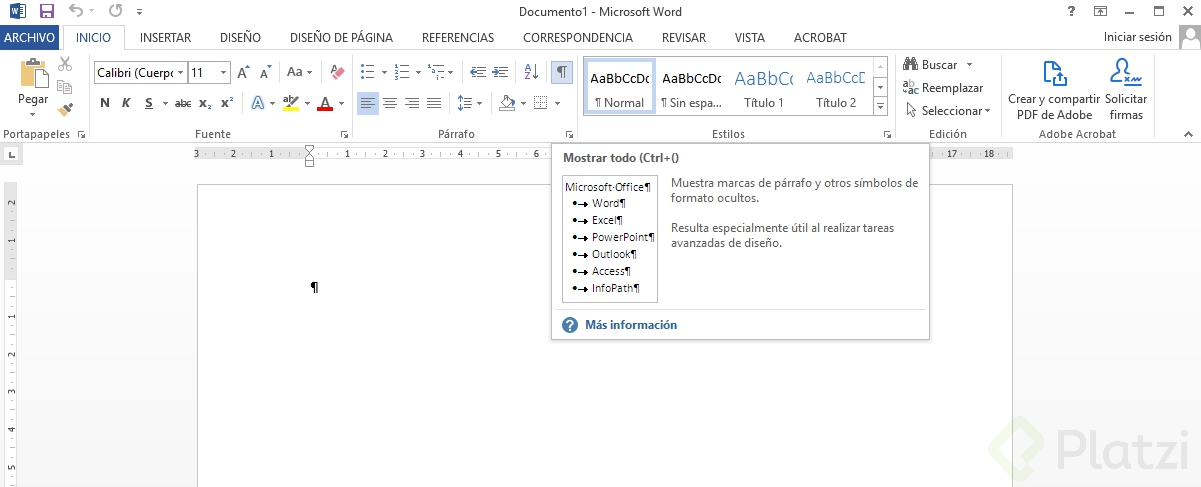The height and width of the screenshot is (487, 1201).
Task: Open the ARCHIVO tab
Action: [30, 38]
